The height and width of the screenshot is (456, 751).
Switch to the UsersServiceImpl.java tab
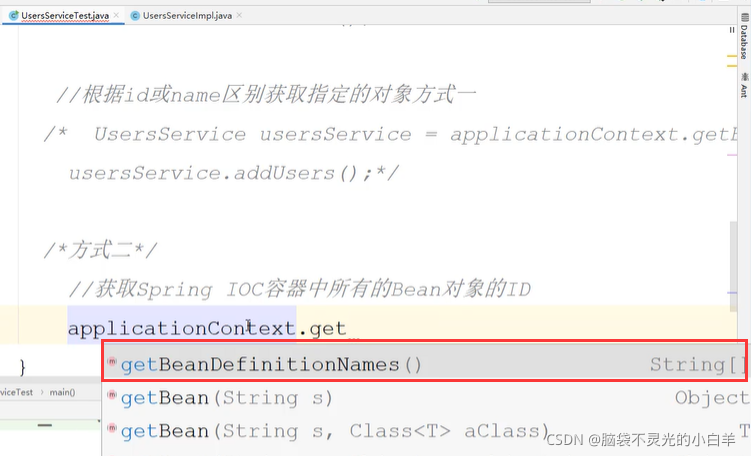tap(187, 15)
